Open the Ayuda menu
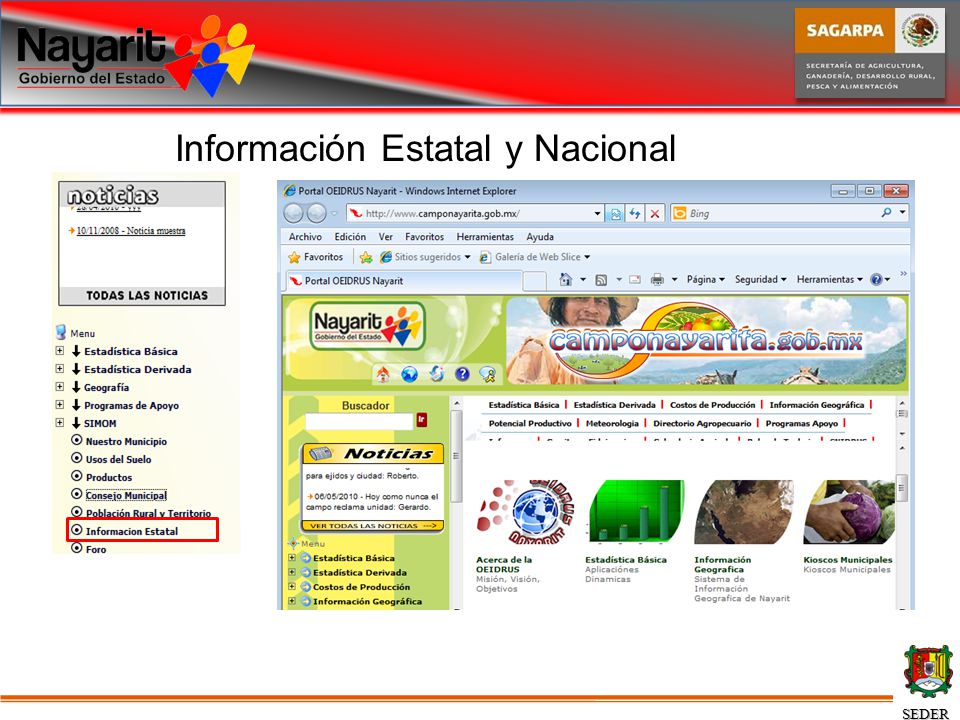The image size is (960, 720). pyautogui.click(x=540, y=237)
